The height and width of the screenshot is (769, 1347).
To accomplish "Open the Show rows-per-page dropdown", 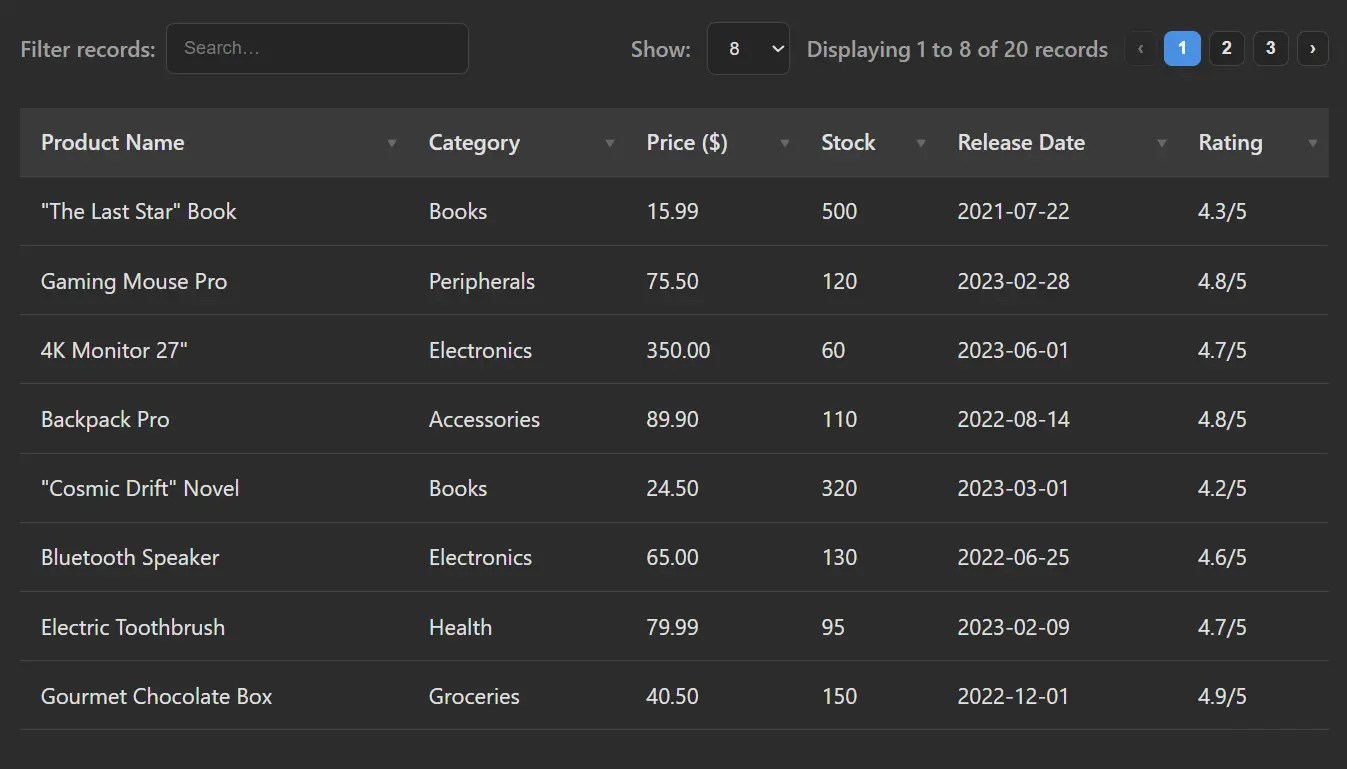I will tap(748, 48).
